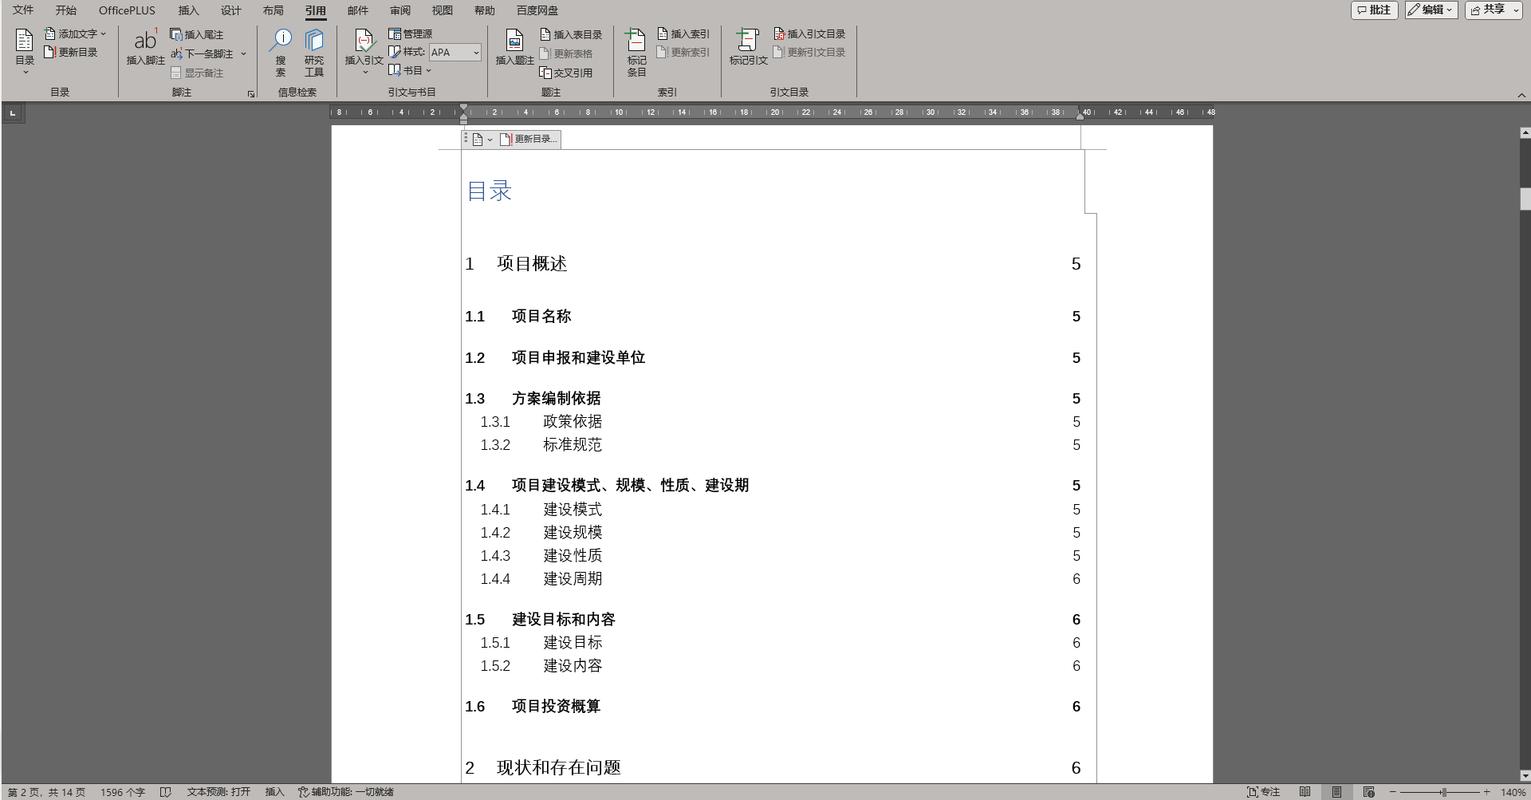Enable 专注 focus mode
The width and height of the screenshot is (1531, 800).
click(1263, 792)
